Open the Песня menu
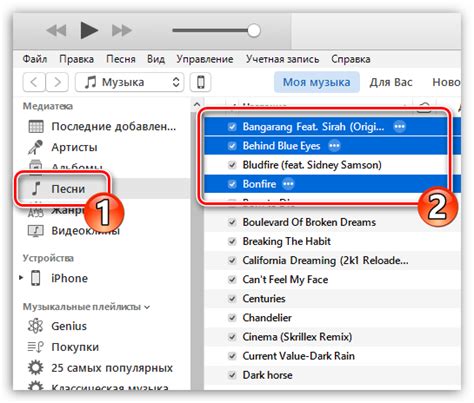The image size is (474, 403). tap(121, 59)
